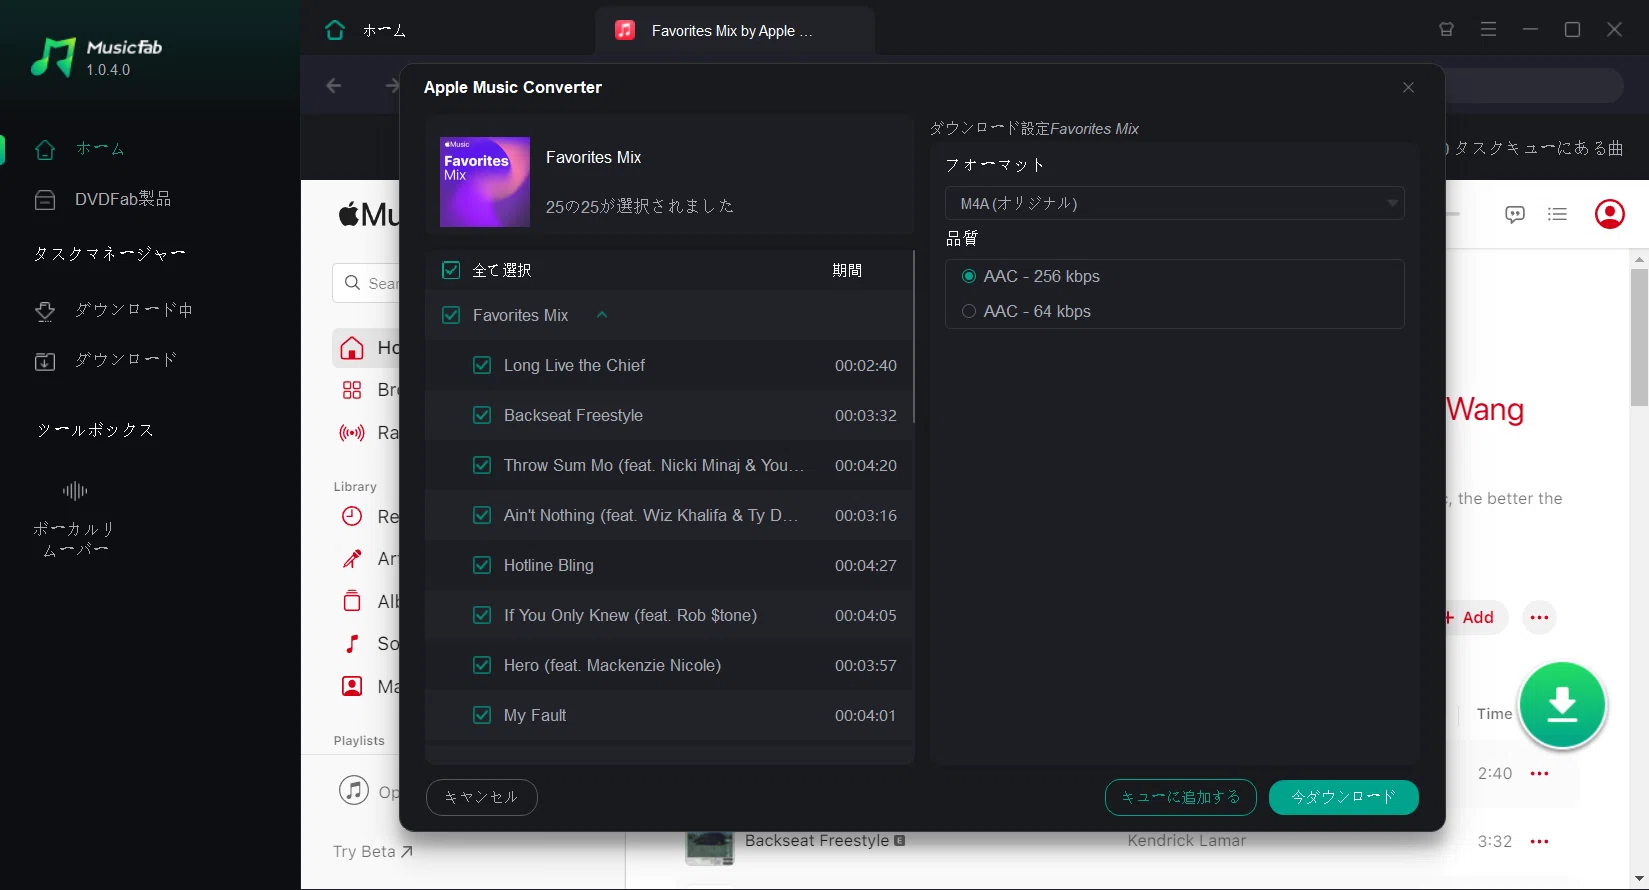
Task: Toggle the 全て選択 checkbox
Action: pos(451,270)
